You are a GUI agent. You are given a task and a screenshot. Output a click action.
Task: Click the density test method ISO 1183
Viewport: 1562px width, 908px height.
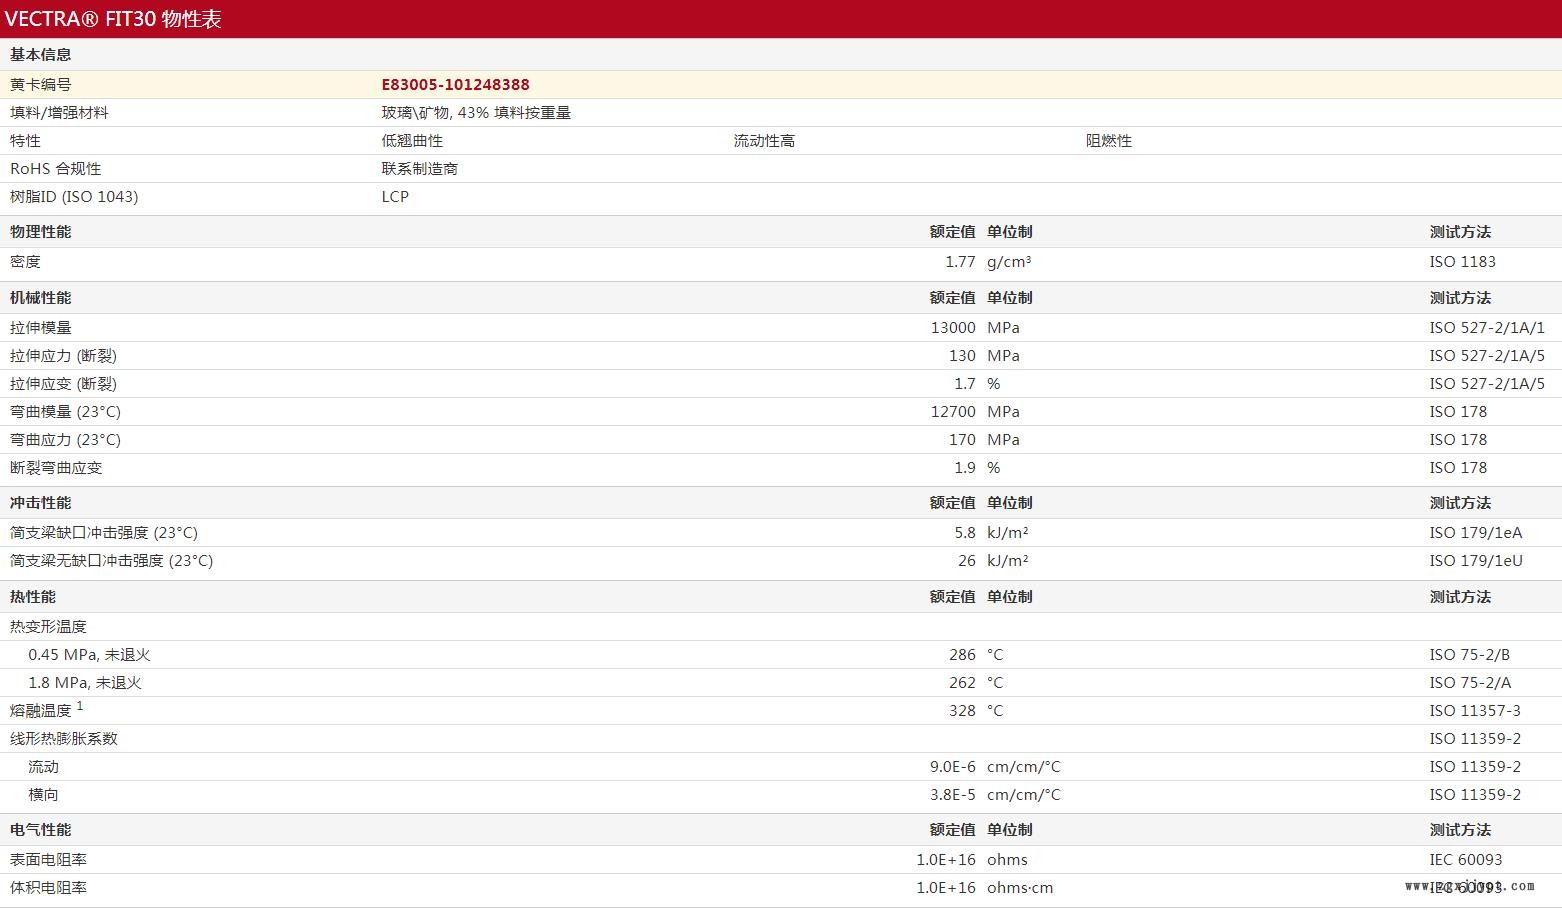click(1462, 262)
